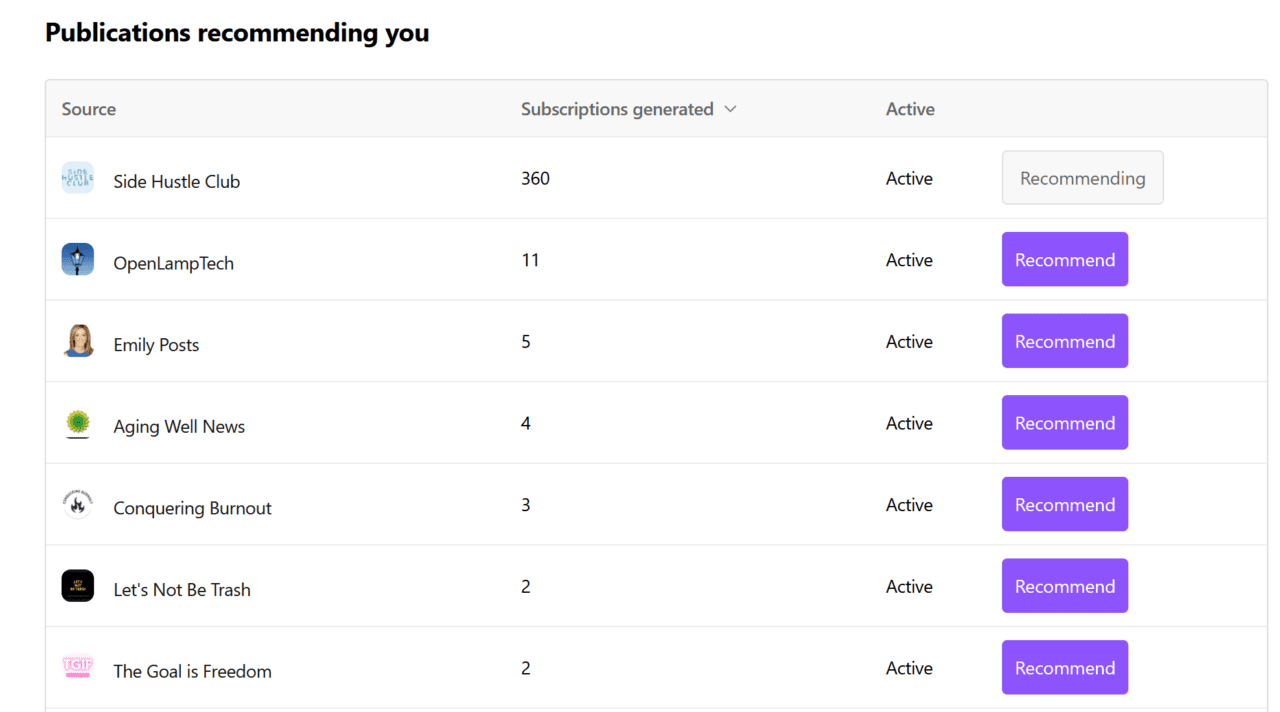Image resolution: width=1280 pixels, height=712 pixels.
Task: Click the OpenLampTech lamp icon
Action: tap(78, 260)
